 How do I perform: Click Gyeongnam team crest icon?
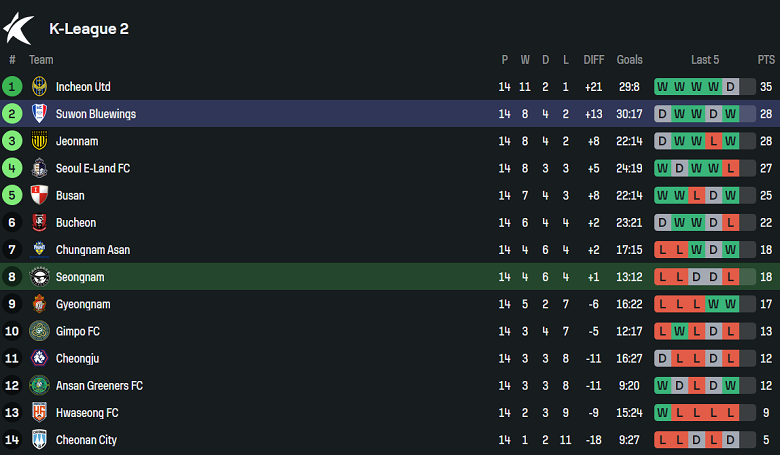click(x=39, y=304)
